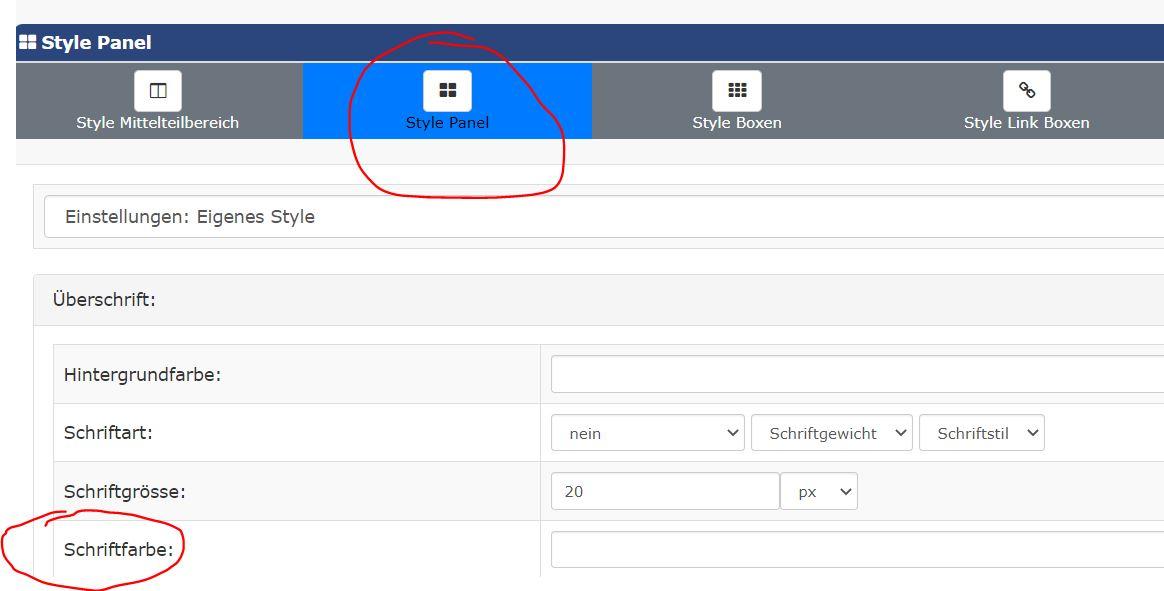
Task: Click the grid icon in the Style Panel title bar
Action: (27, 42)
